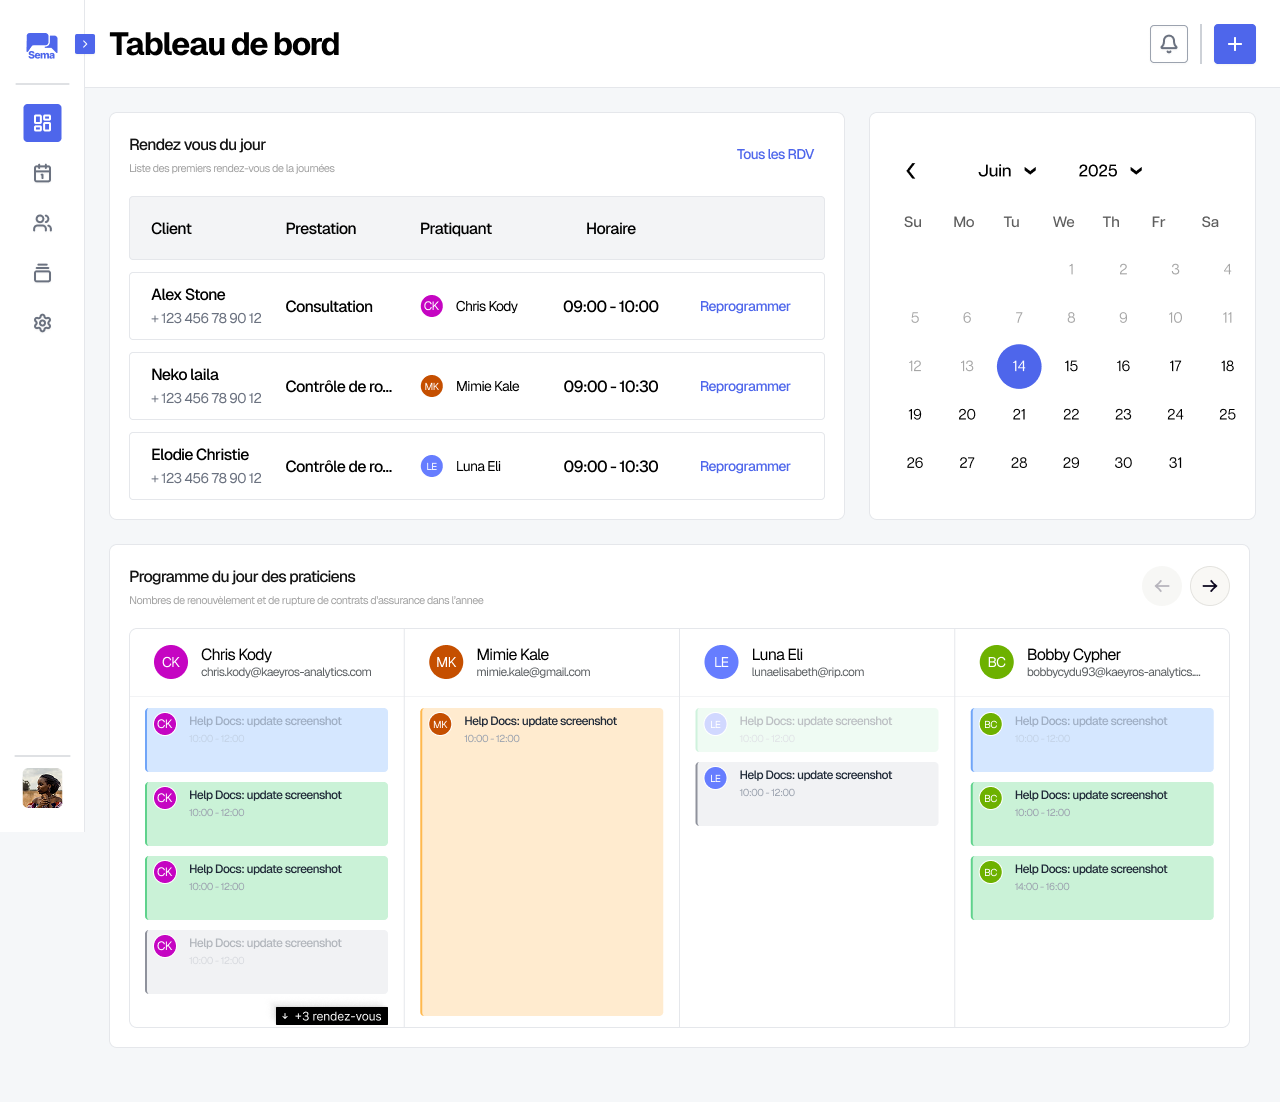Expand the sidebar with the arrow toggle
1280x1102 pixels.
point(85,44)
